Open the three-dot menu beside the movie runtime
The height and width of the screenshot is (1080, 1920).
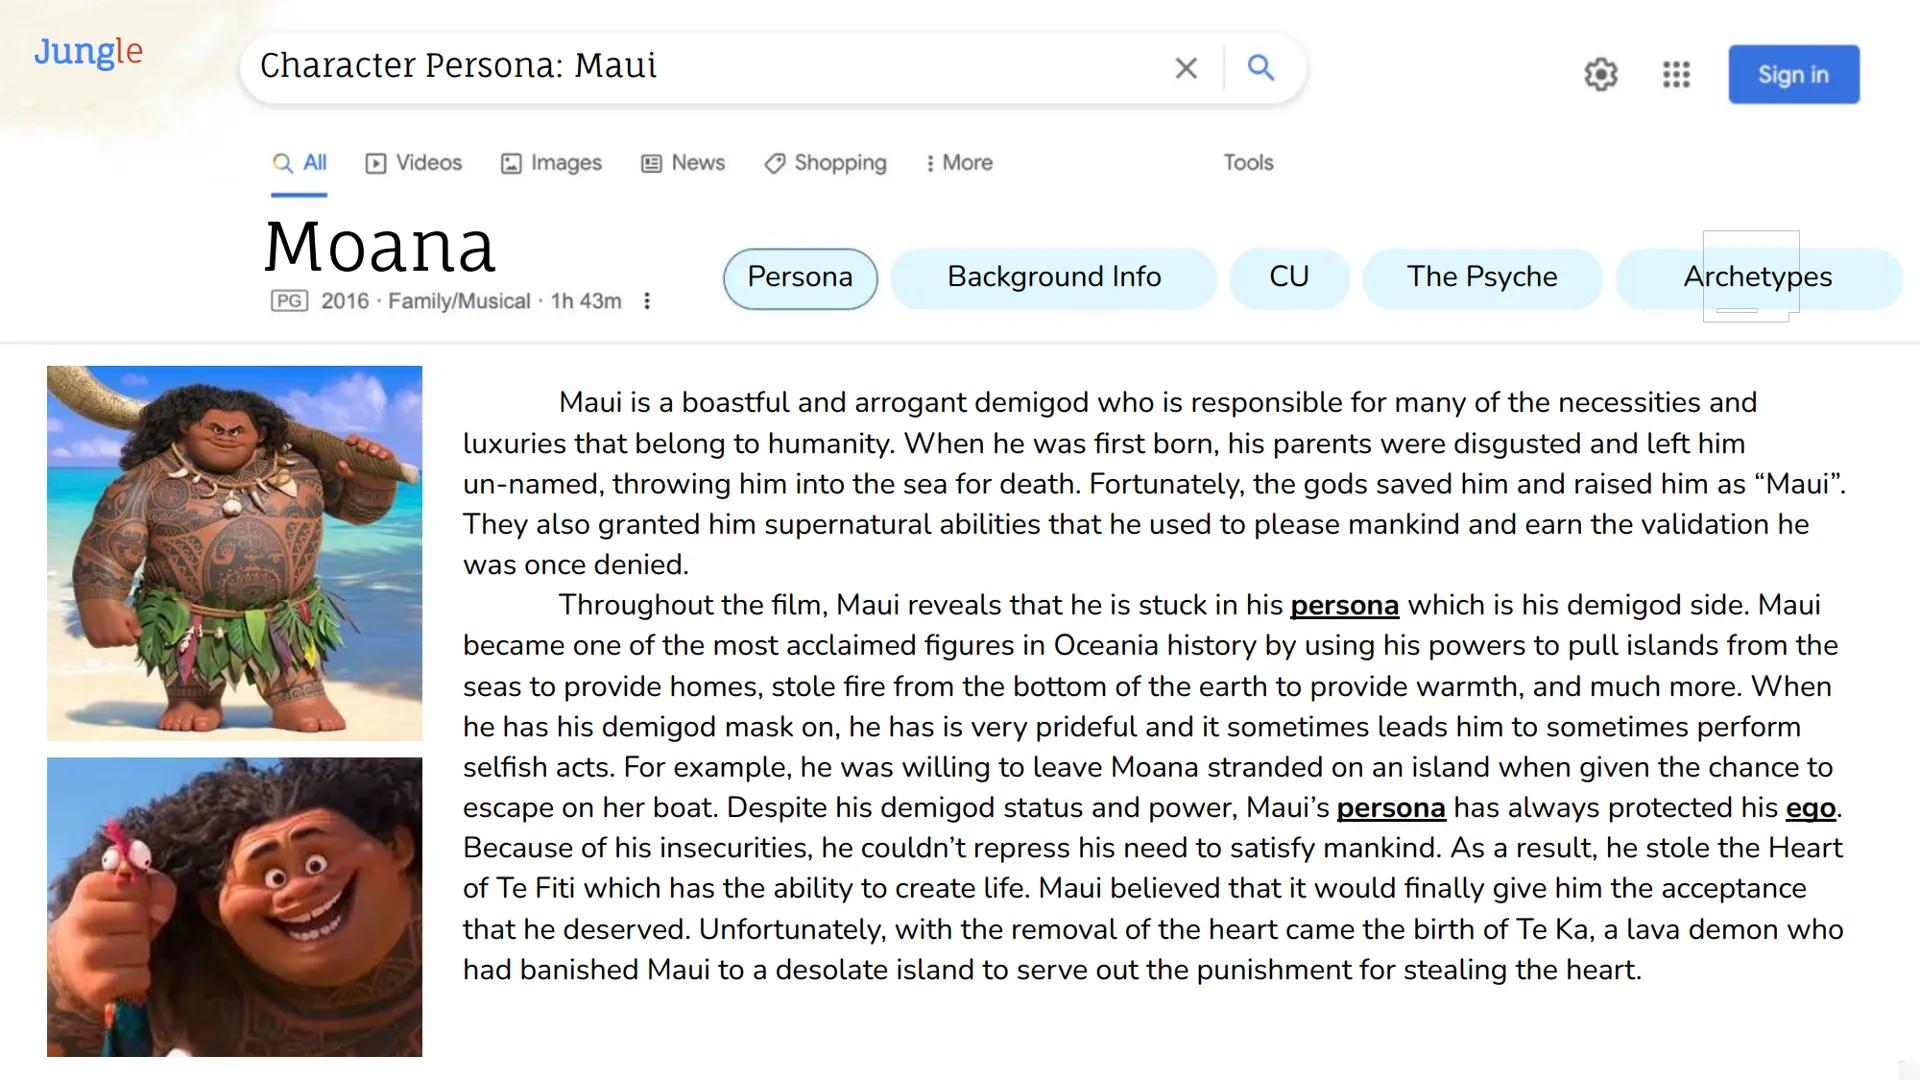coord(647,300)
